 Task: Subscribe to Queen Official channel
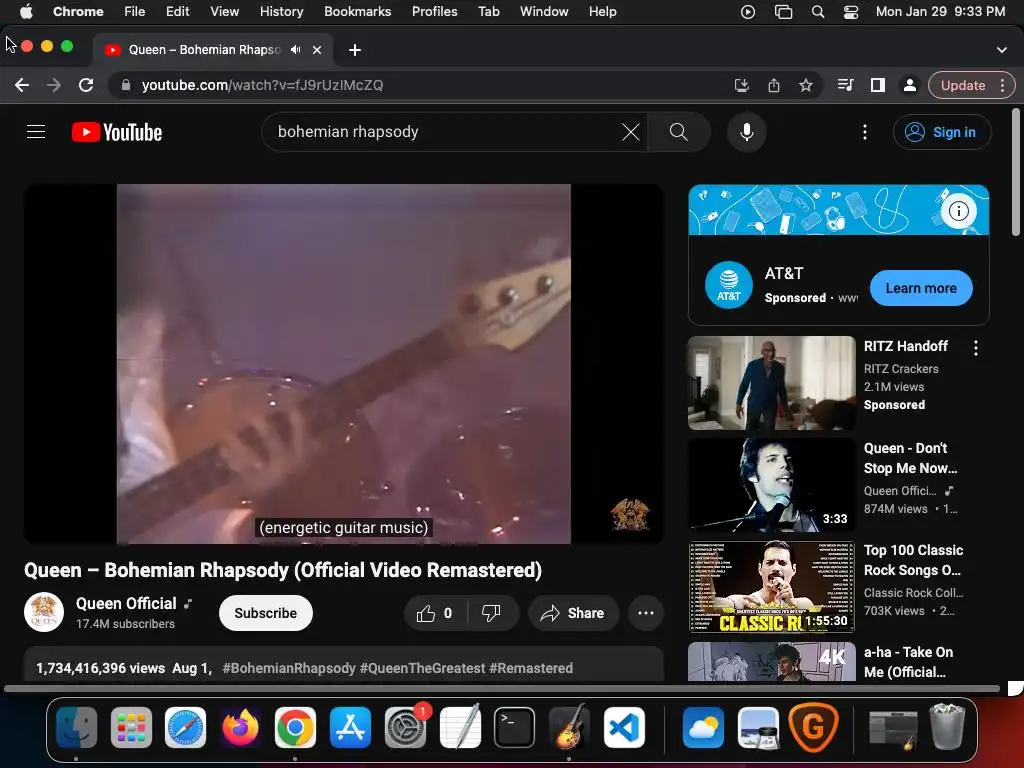pos(265,613)
